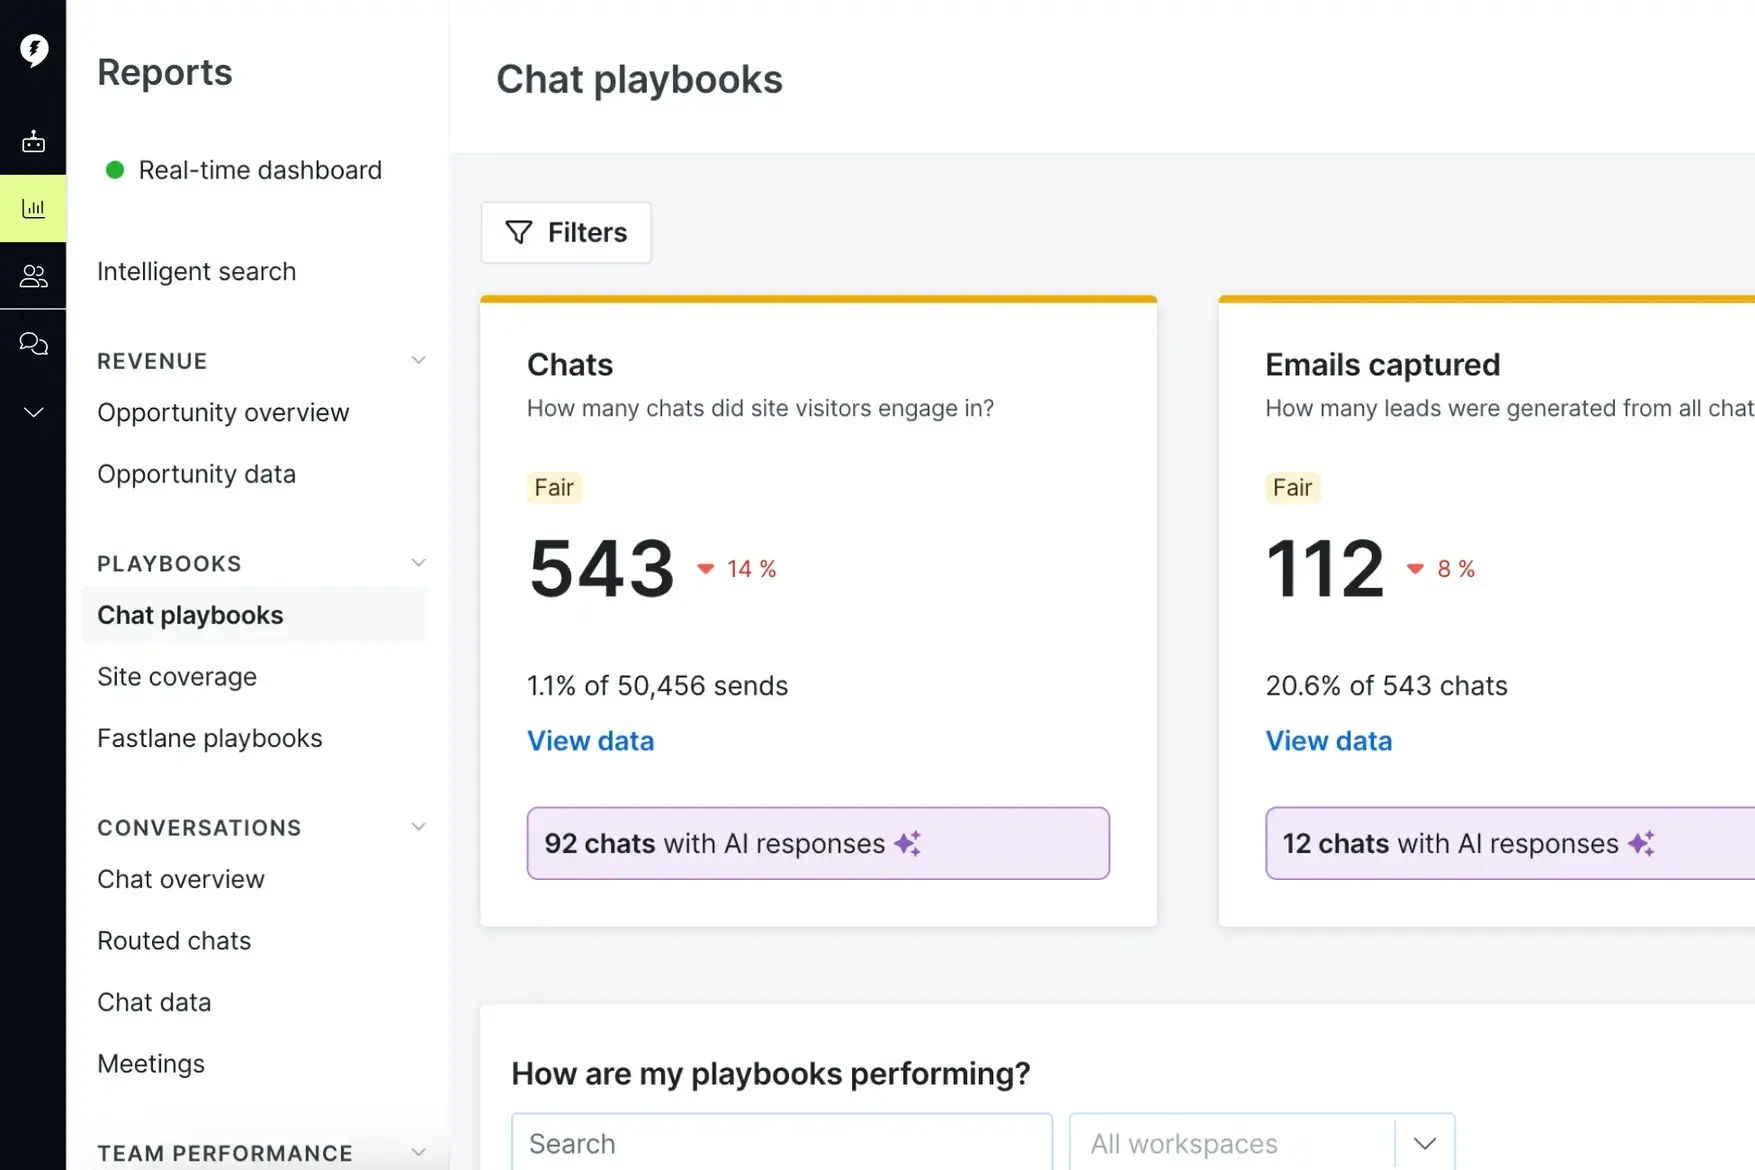Open the 92 chats with AI responses button

[818, 843]
